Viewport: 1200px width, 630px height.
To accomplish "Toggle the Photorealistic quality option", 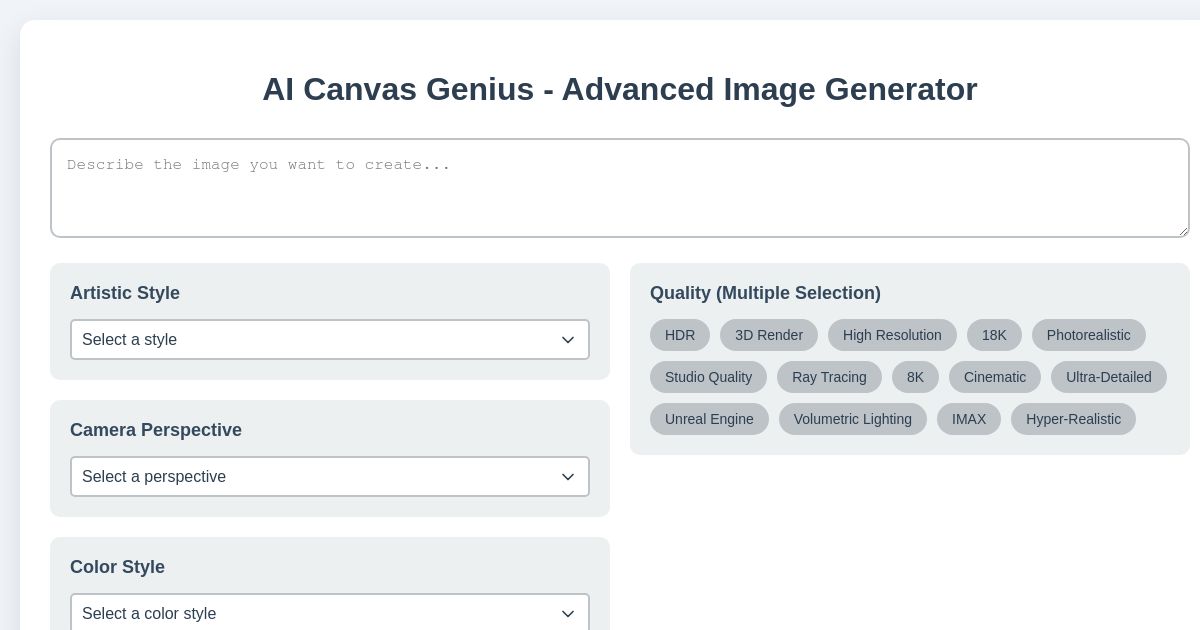I will [x=1089, y=335].
